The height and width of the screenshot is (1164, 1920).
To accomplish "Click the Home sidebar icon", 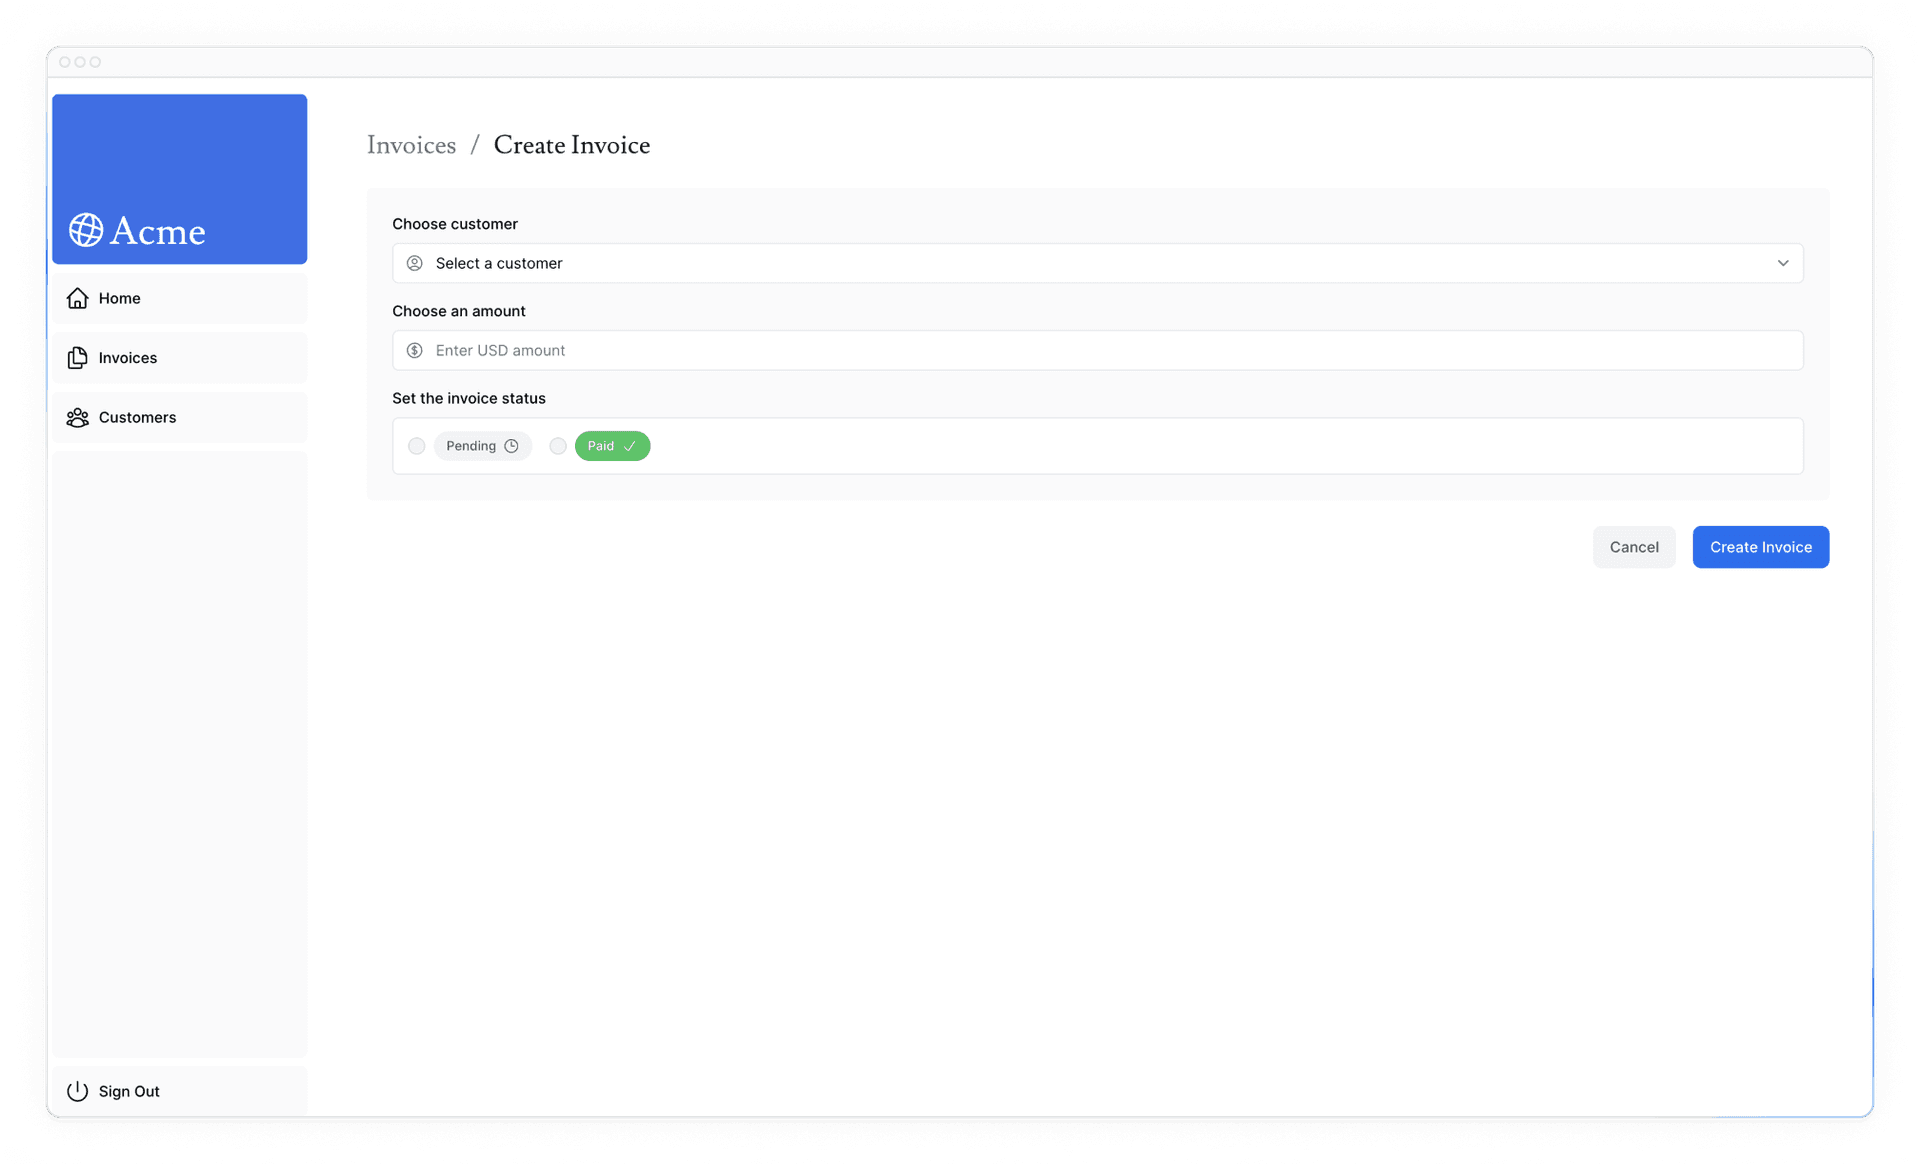I will [x=77, y=298].
